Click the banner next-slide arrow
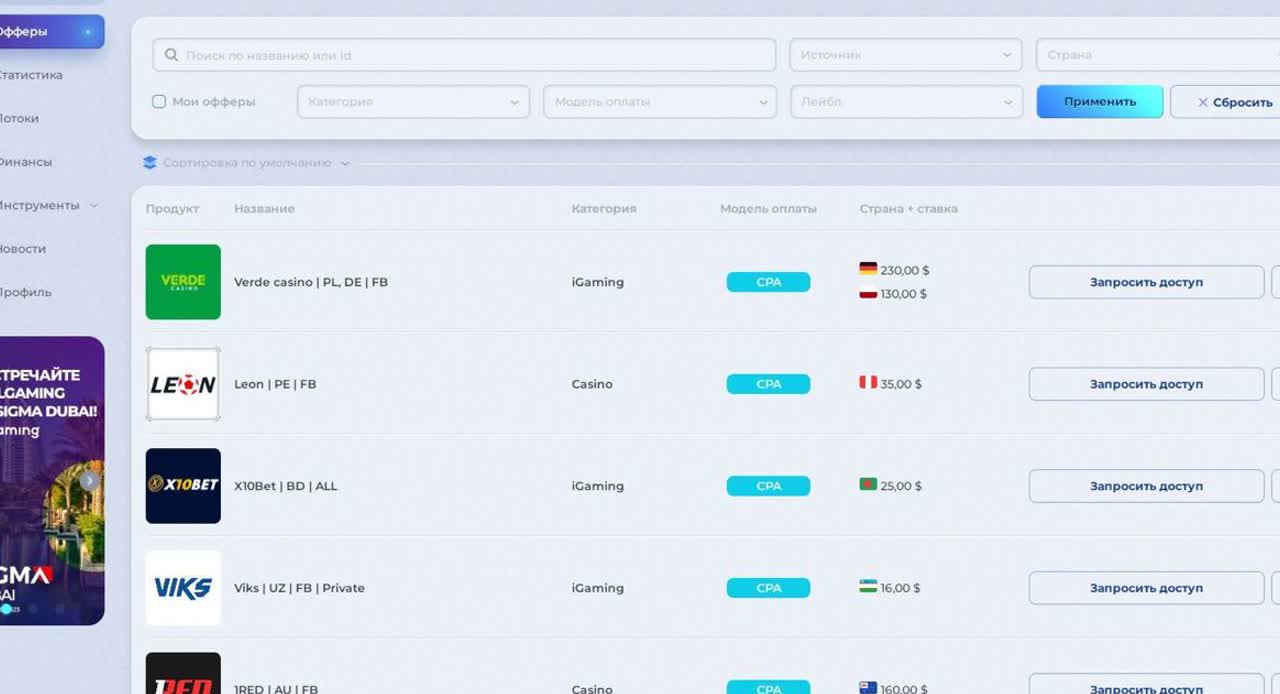 (89, 481)
